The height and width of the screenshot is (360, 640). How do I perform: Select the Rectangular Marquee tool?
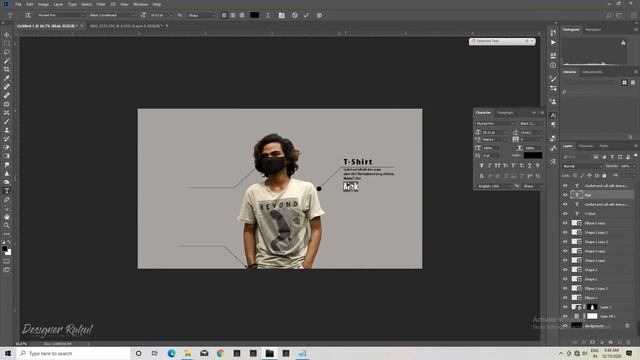pos(7,44)
